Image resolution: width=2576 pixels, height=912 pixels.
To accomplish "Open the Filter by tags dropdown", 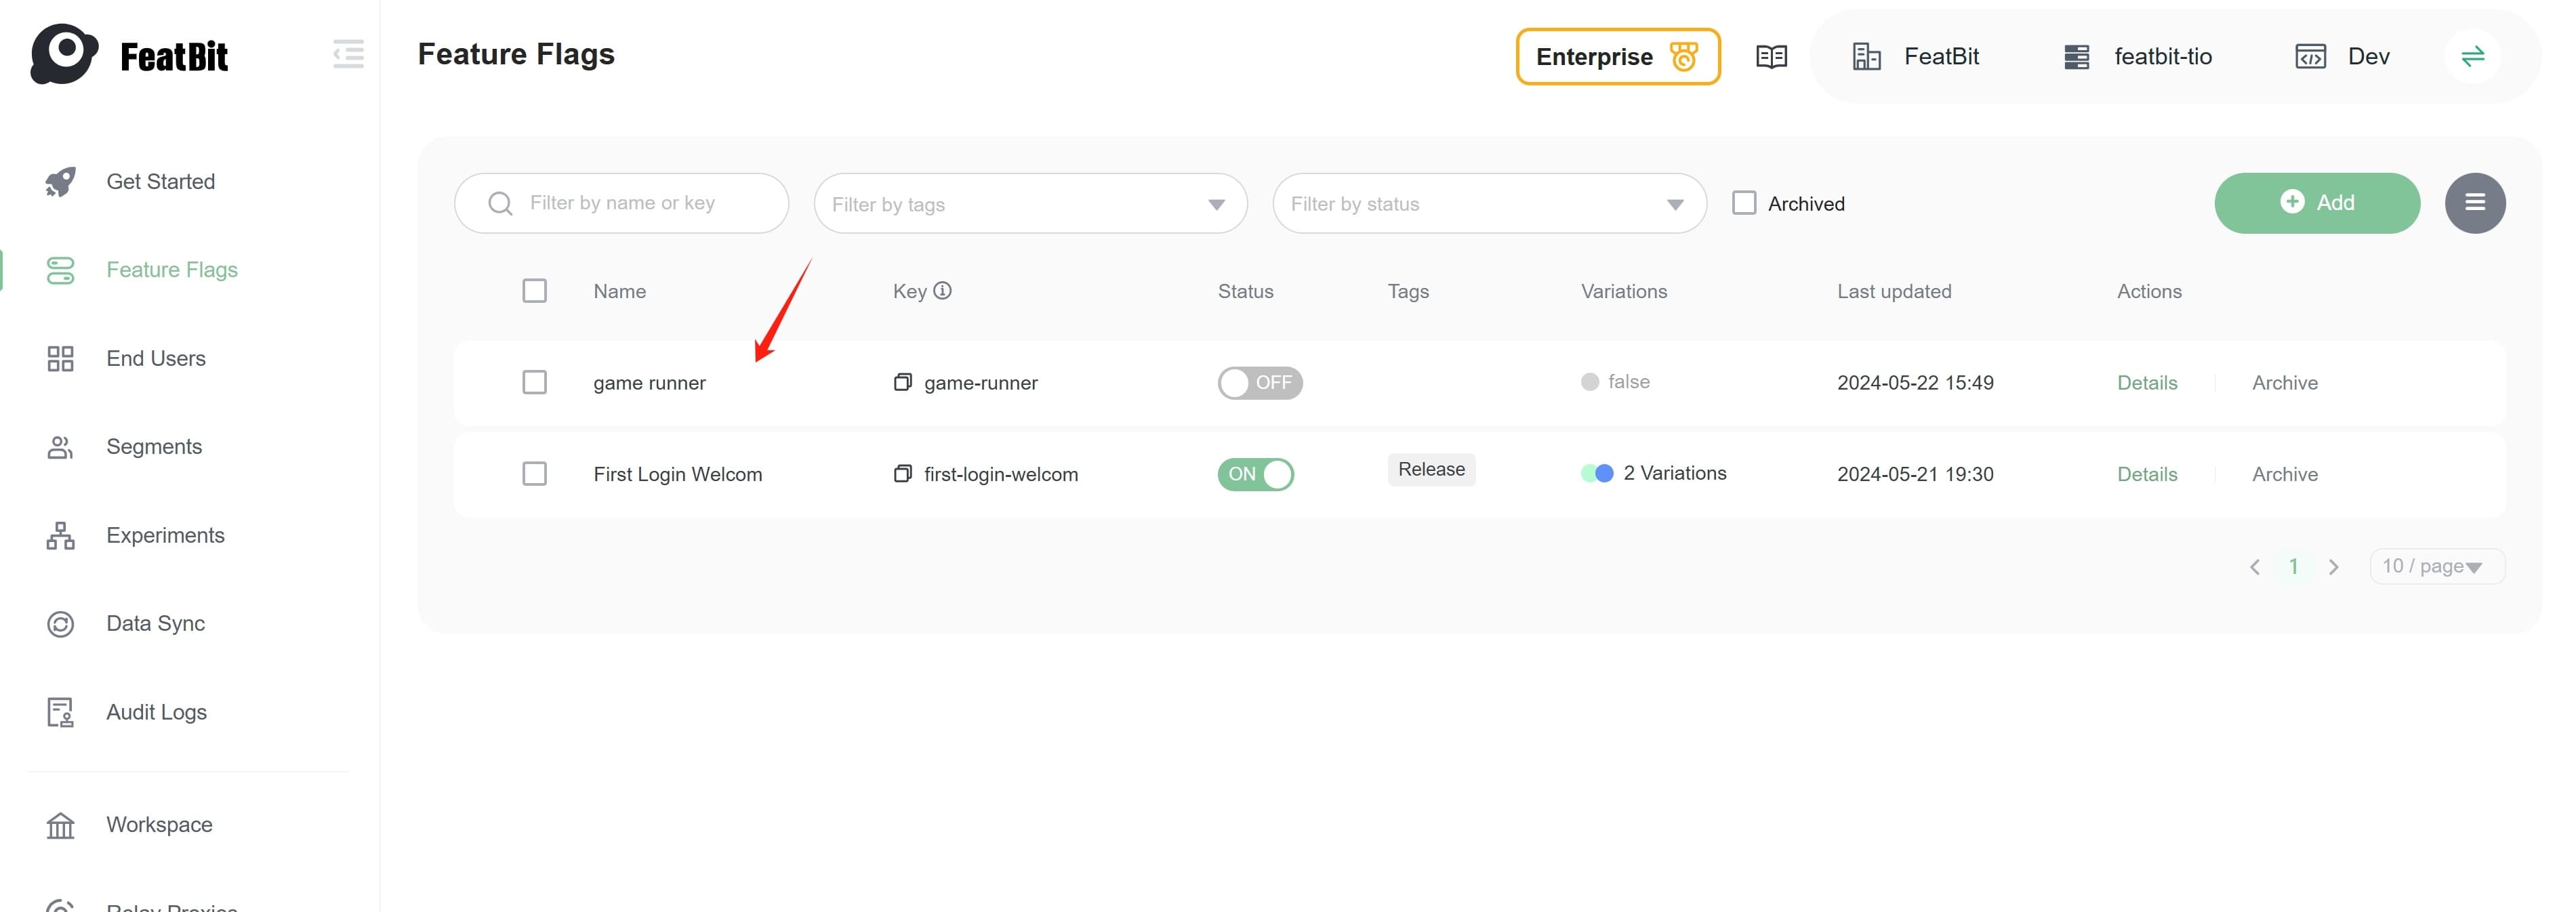I will coord(1030,204).
